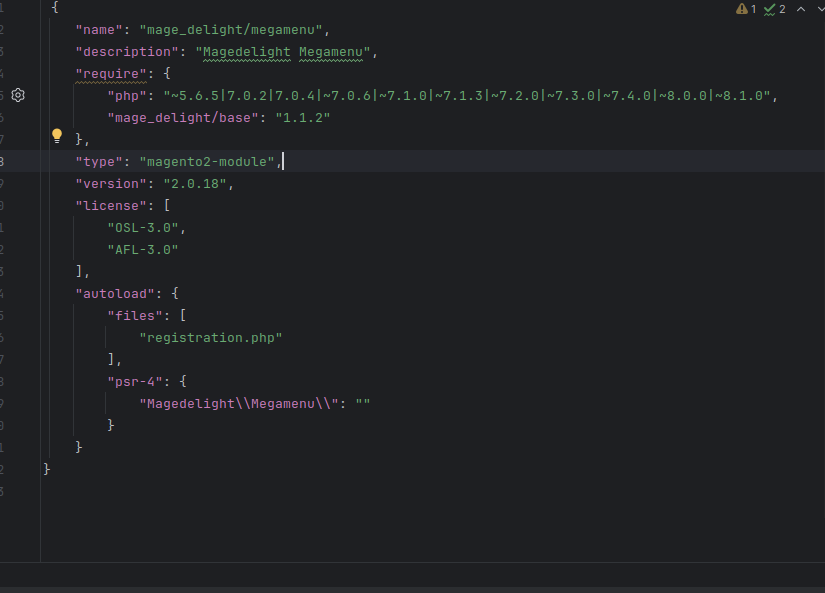
Task: Place cursor on "name" key
Action: coord(99,29)
